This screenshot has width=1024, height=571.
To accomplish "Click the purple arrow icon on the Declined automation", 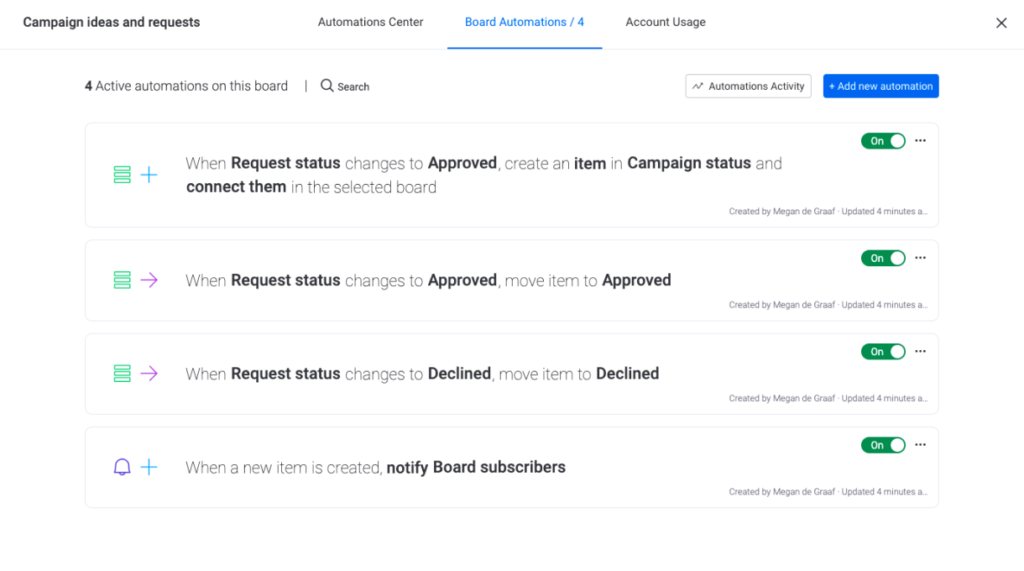I will click(149, 374).
